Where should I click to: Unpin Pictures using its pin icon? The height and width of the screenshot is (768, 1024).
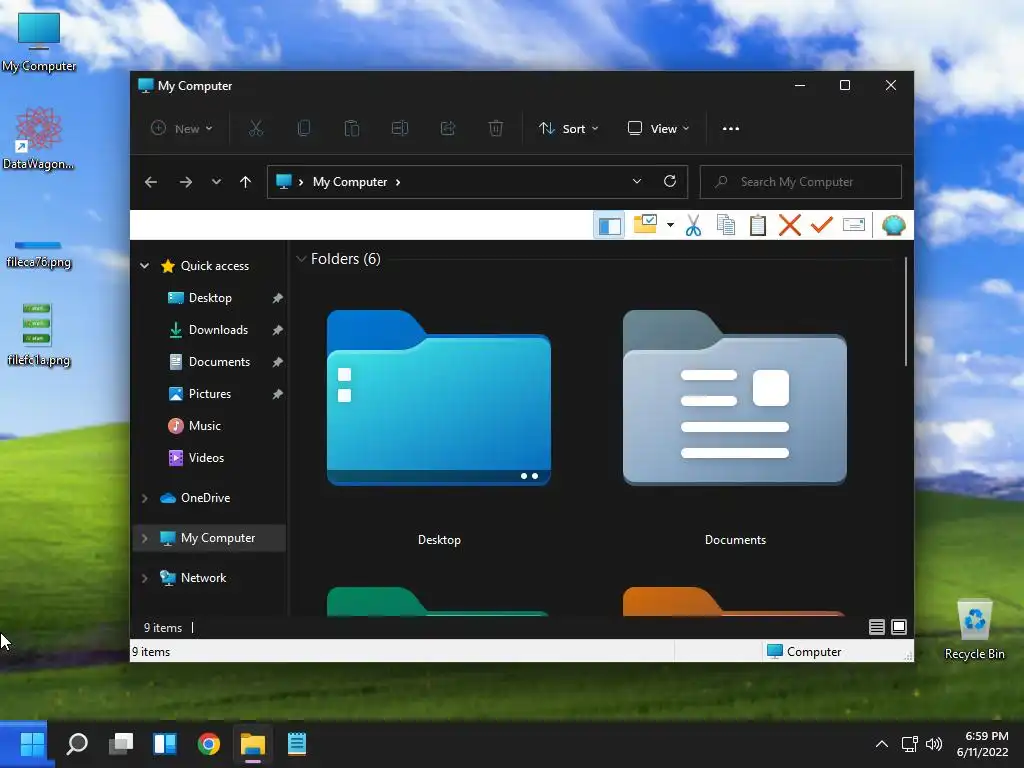tap(278, 394)
